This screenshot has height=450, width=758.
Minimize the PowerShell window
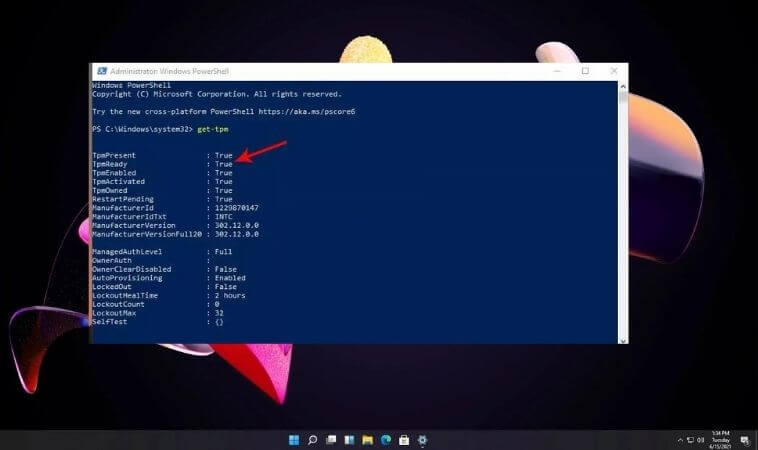[x=558, y=71]
